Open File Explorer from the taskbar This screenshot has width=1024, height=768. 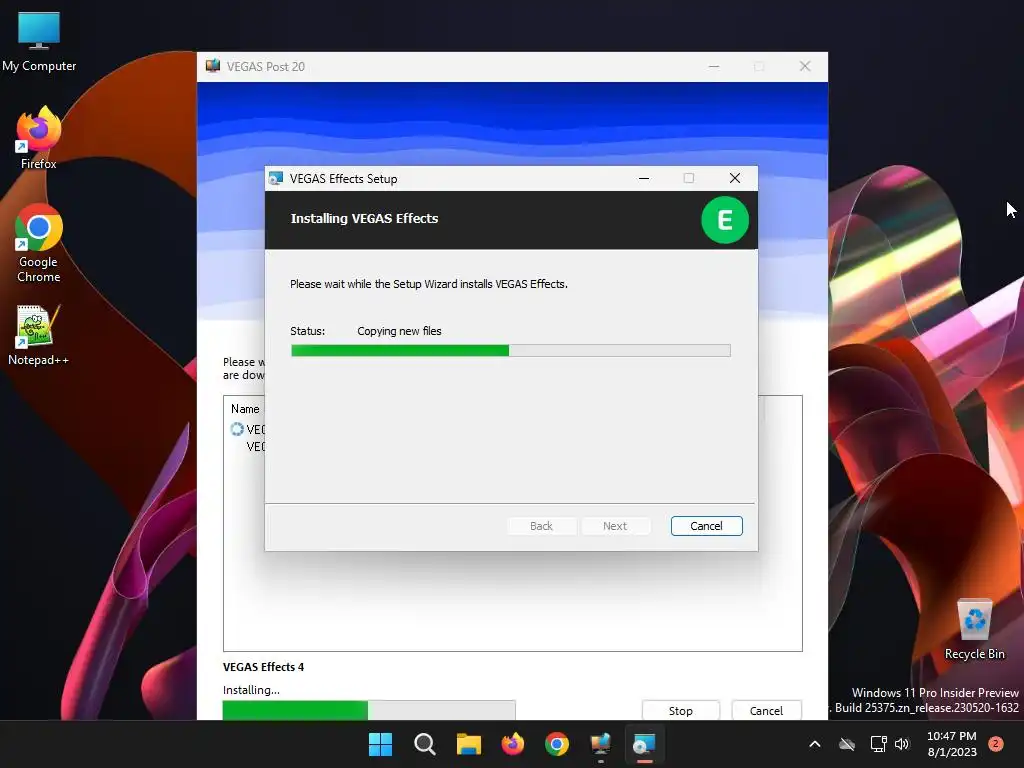[x=468, y=744]
